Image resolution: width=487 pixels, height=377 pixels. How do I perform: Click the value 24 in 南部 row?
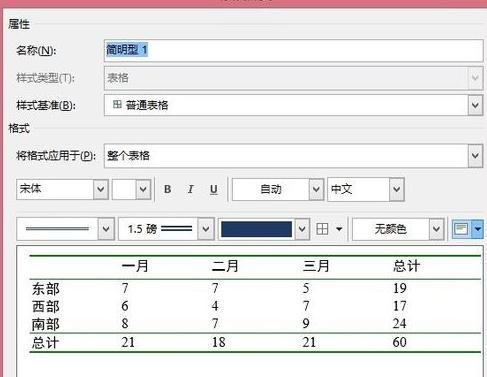click(399, 324)
